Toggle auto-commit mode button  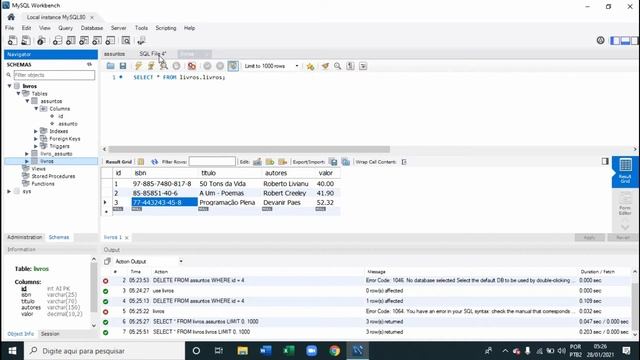(233, 66)
